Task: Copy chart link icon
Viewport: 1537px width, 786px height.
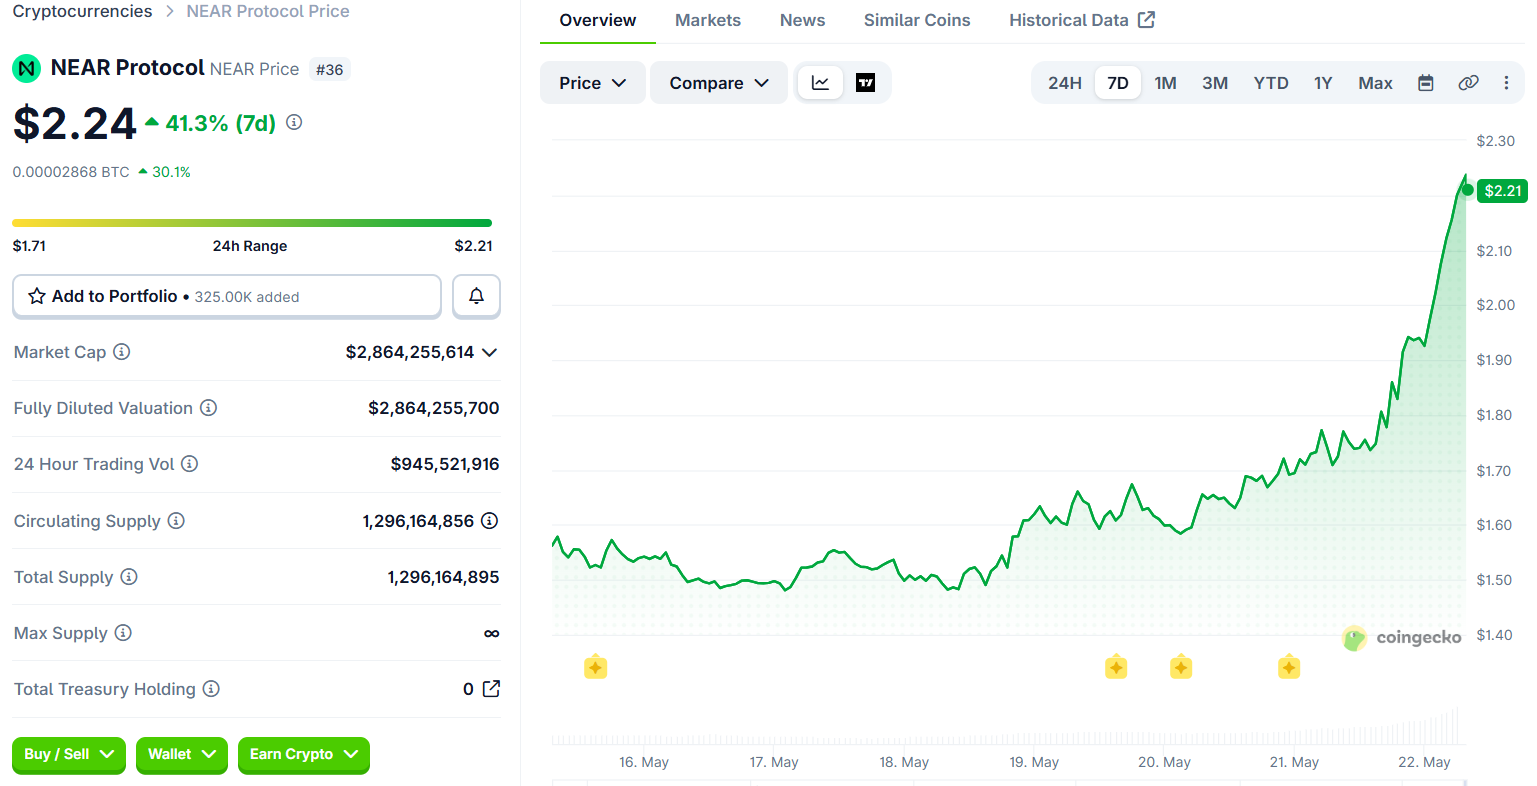Action: (1468, 83)
